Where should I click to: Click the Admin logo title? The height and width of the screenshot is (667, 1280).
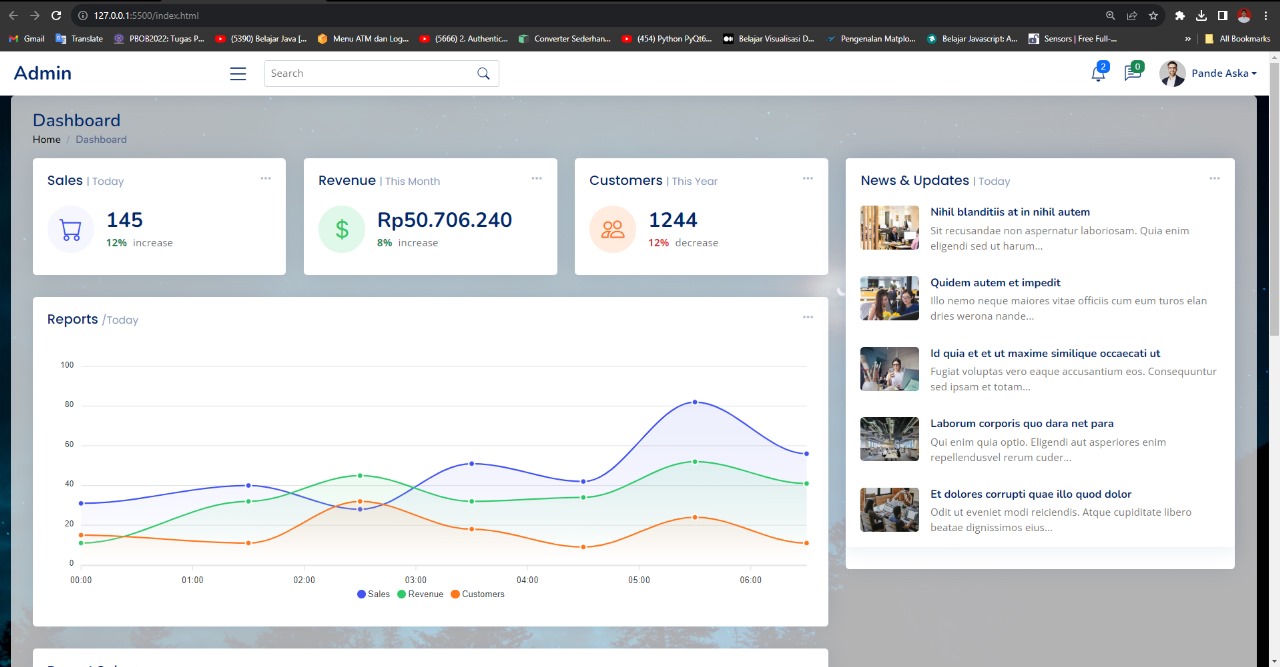click(43, 73)
